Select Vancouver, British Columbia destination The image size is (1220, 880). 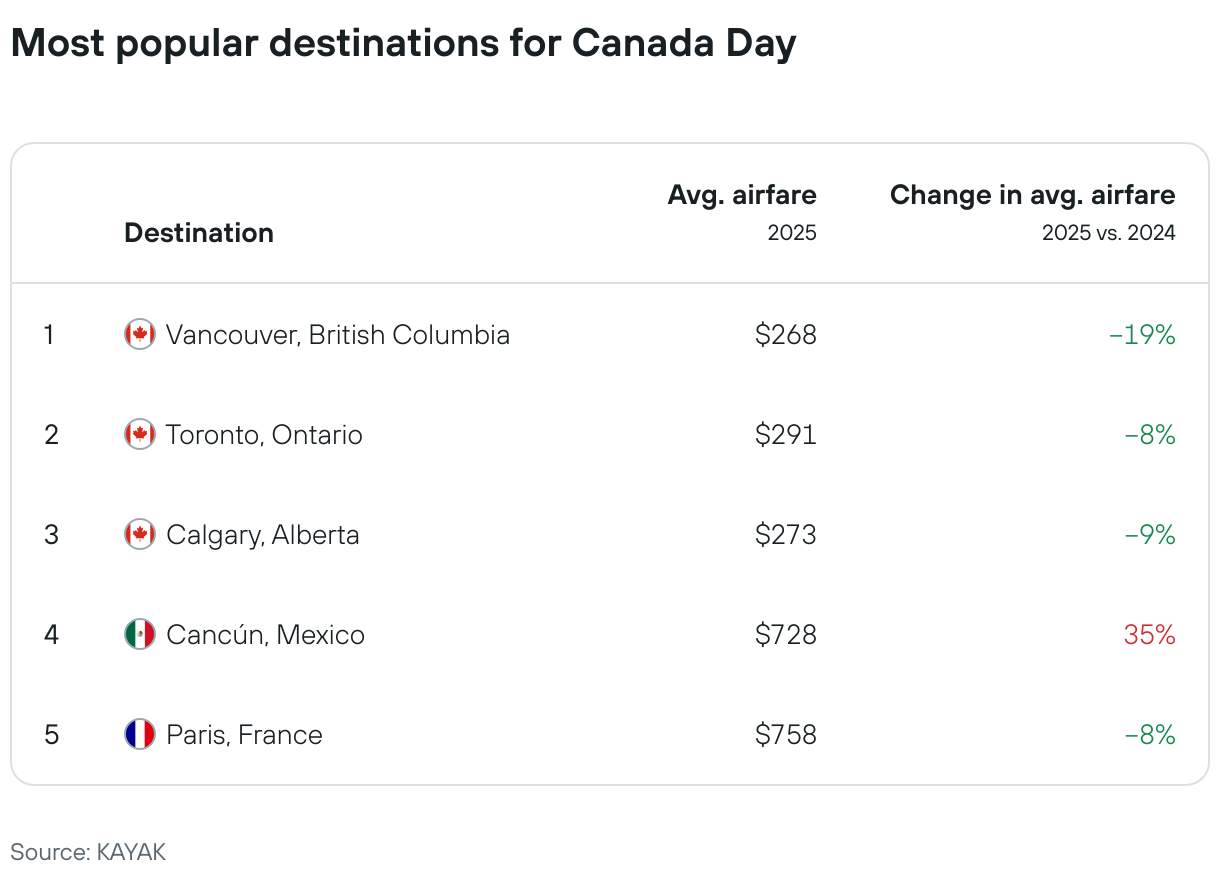pos(338,334)
